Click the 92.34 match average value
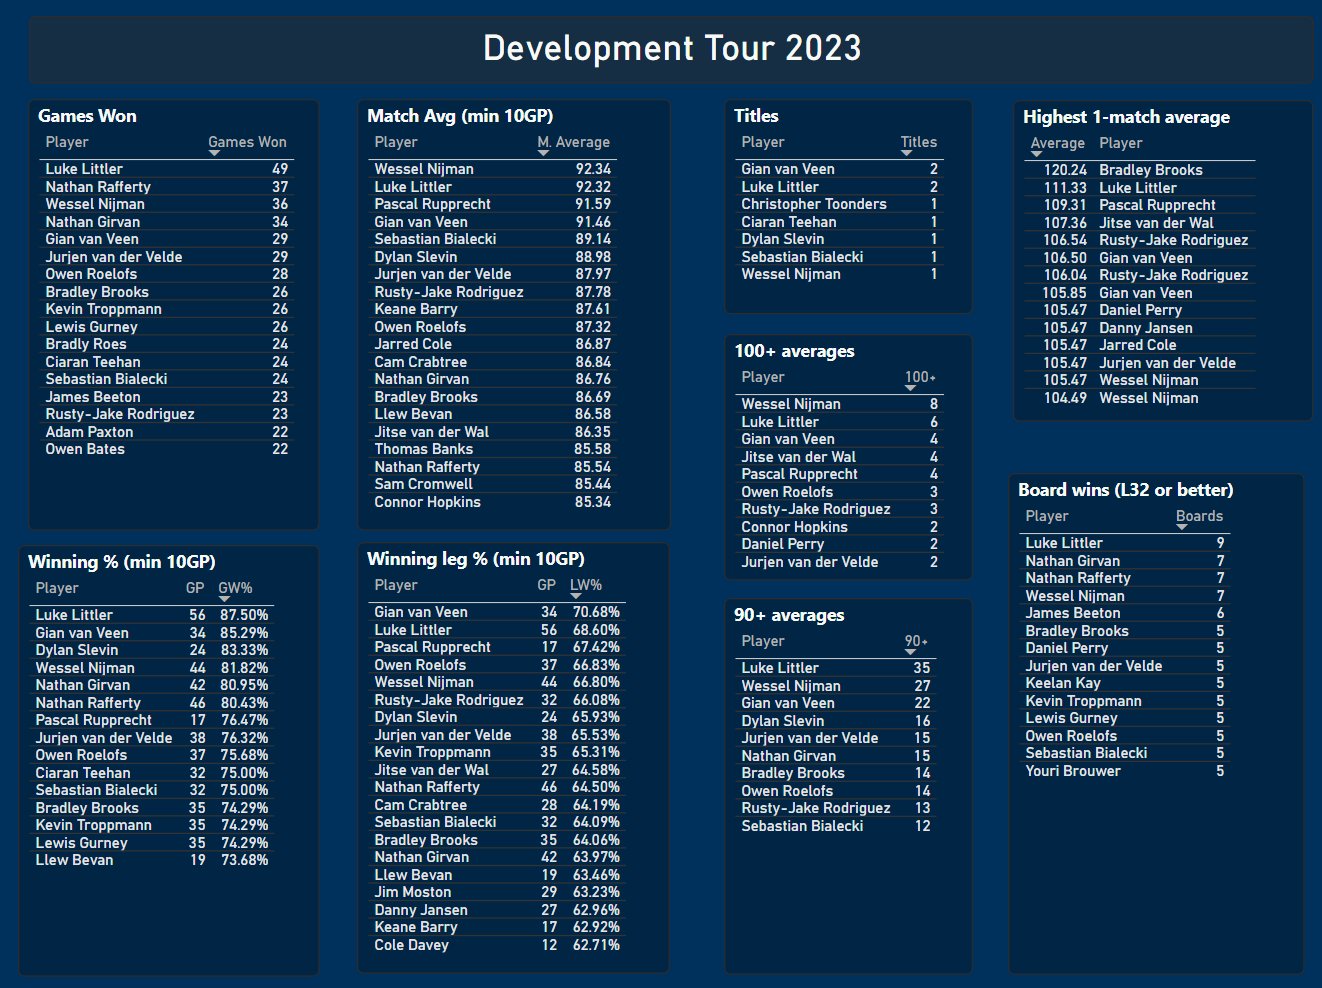 tap(593, 169)
